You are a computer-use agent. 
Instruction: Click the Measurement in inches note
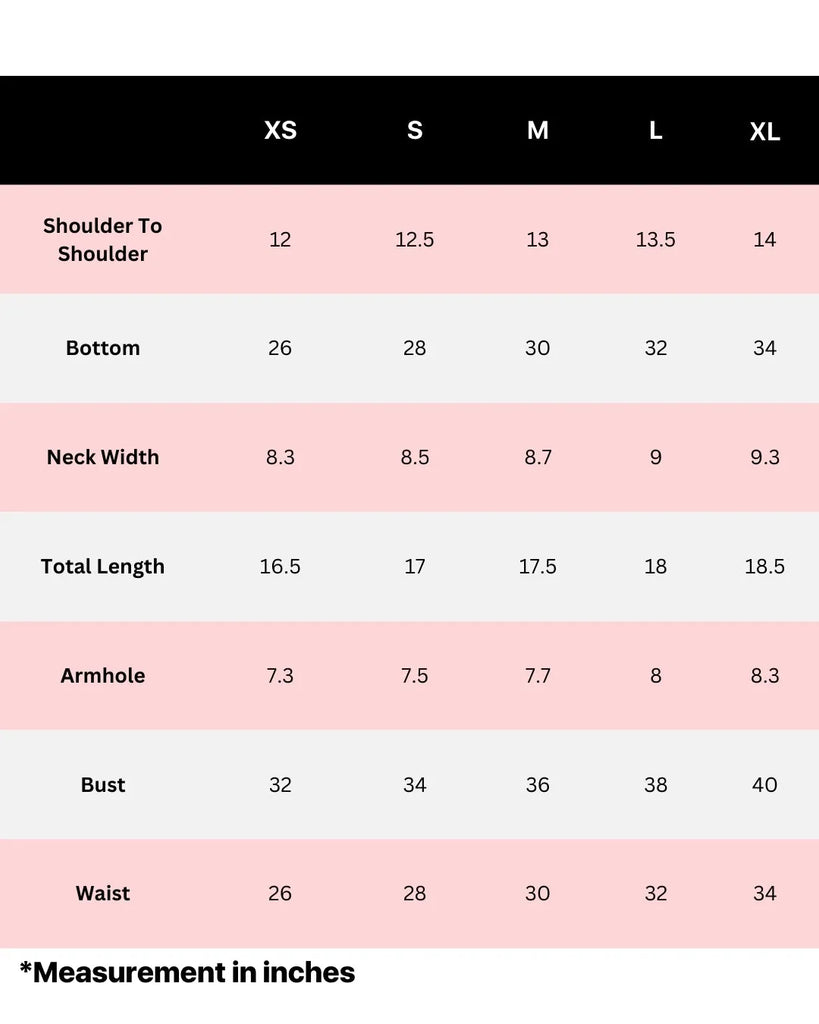click(187, 972)
